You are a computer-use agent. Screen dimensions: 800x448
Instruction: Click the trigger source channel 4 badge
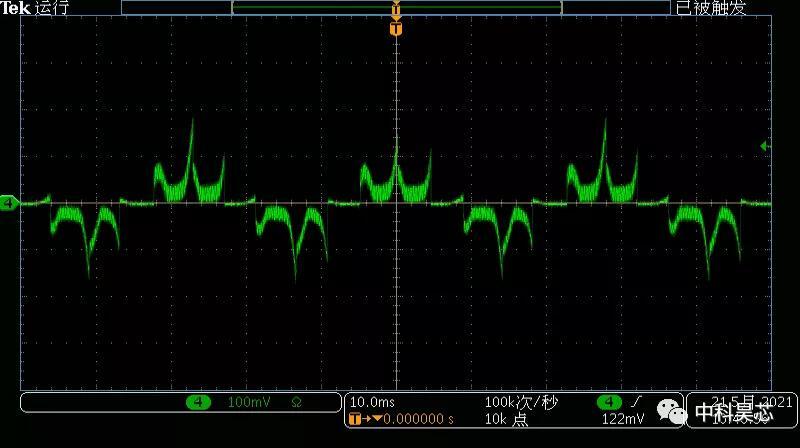click(609, 402)
